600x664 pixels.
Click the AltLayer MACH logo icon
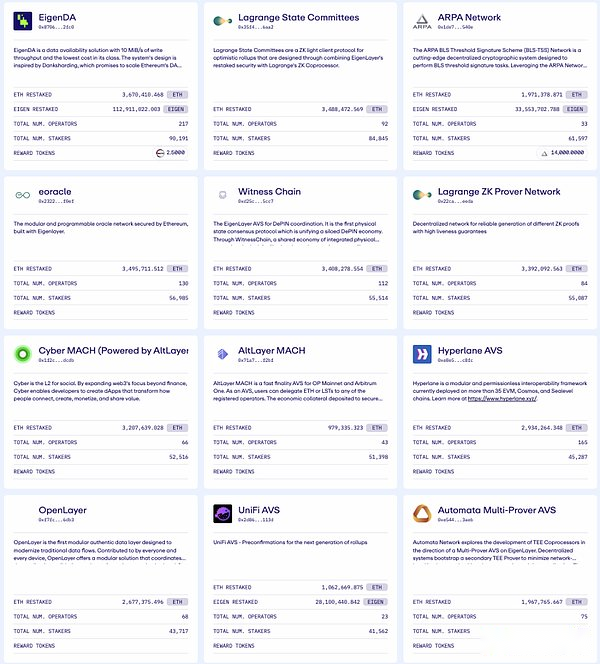point(222,354)
